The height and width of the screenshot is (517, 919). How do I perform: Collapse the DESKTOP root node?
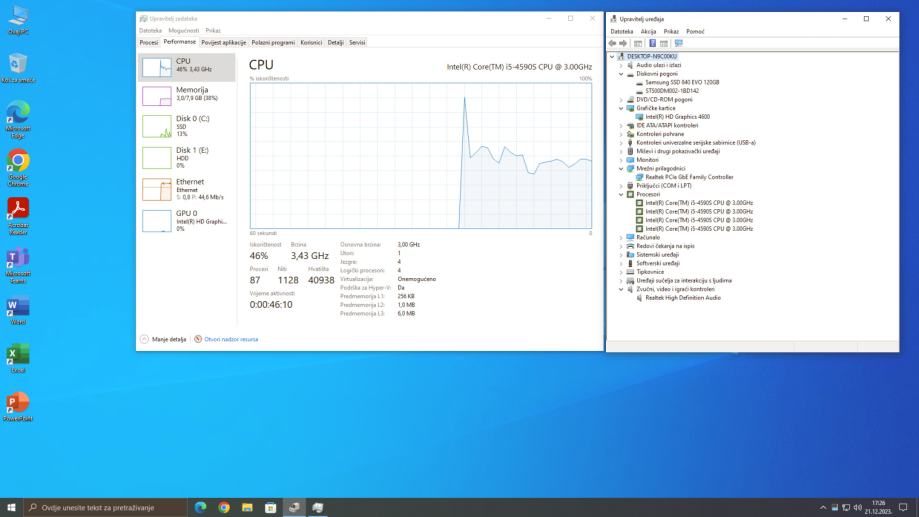612,57
